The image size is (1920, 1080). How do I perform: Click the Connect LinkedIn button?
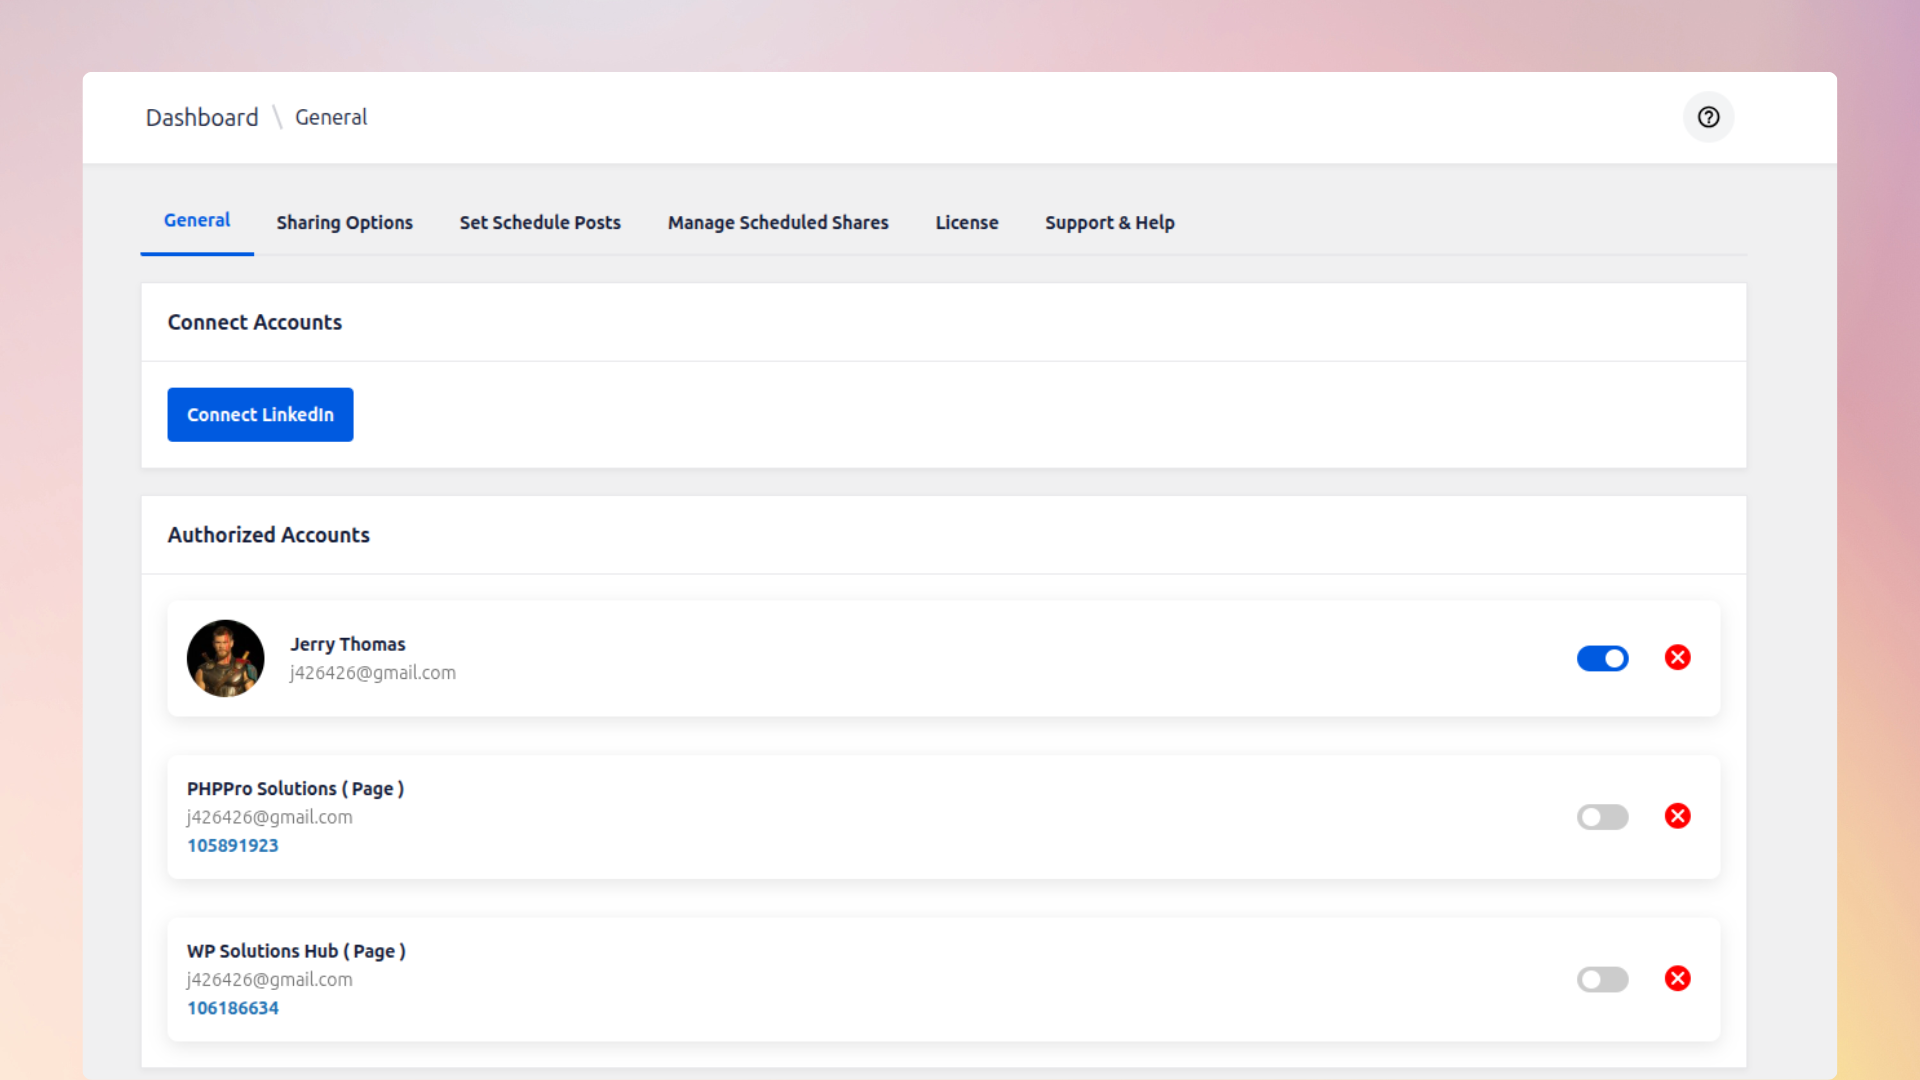click(260, 414)
